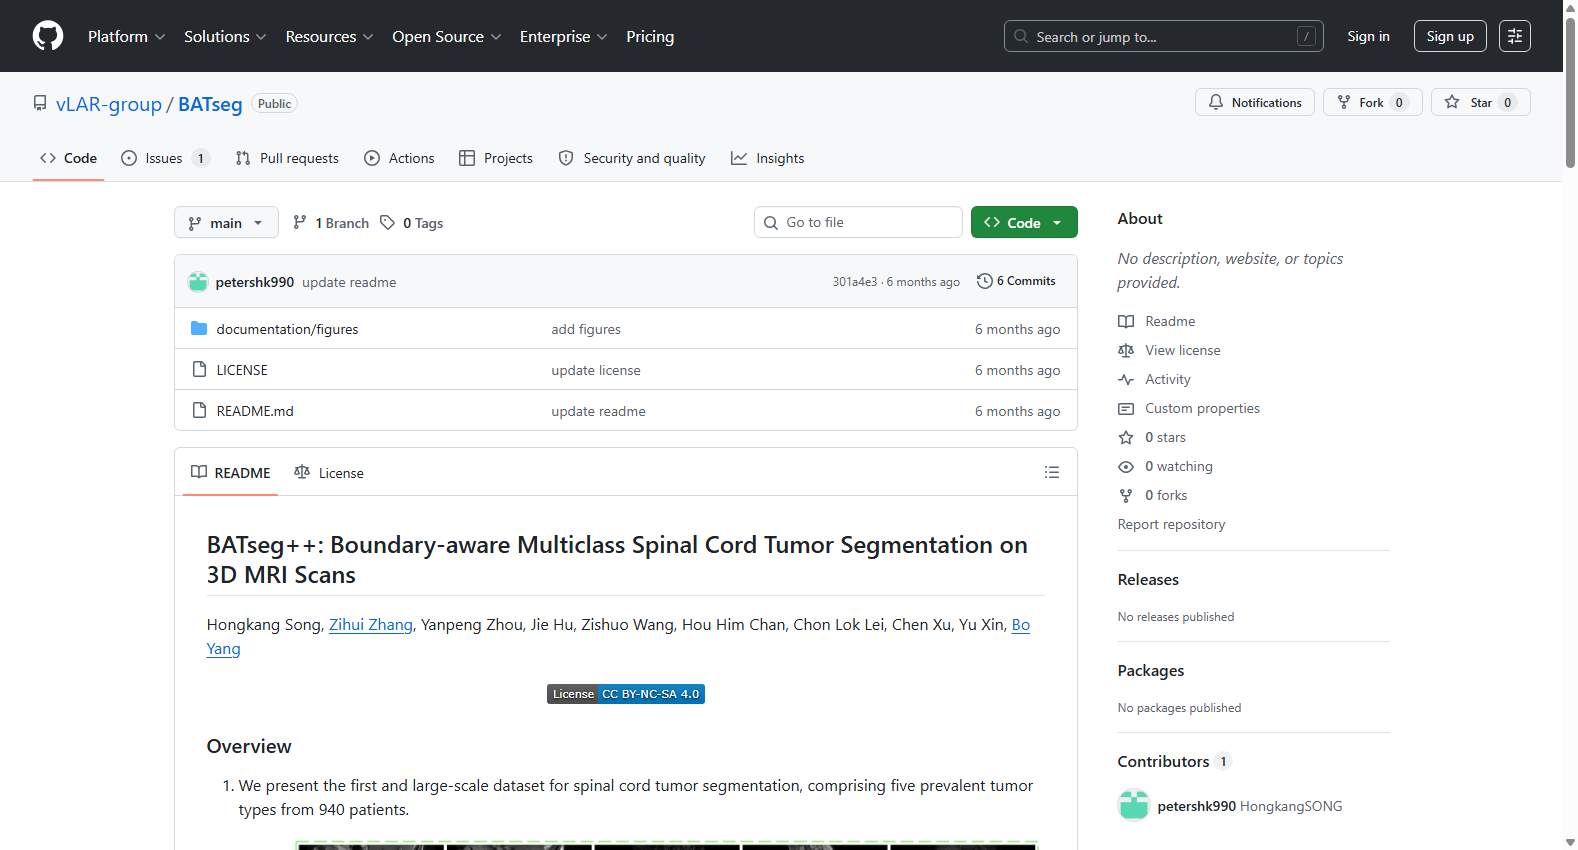The image size is (1578, 850).
Task: Fork the repository
Action: 1372,102
